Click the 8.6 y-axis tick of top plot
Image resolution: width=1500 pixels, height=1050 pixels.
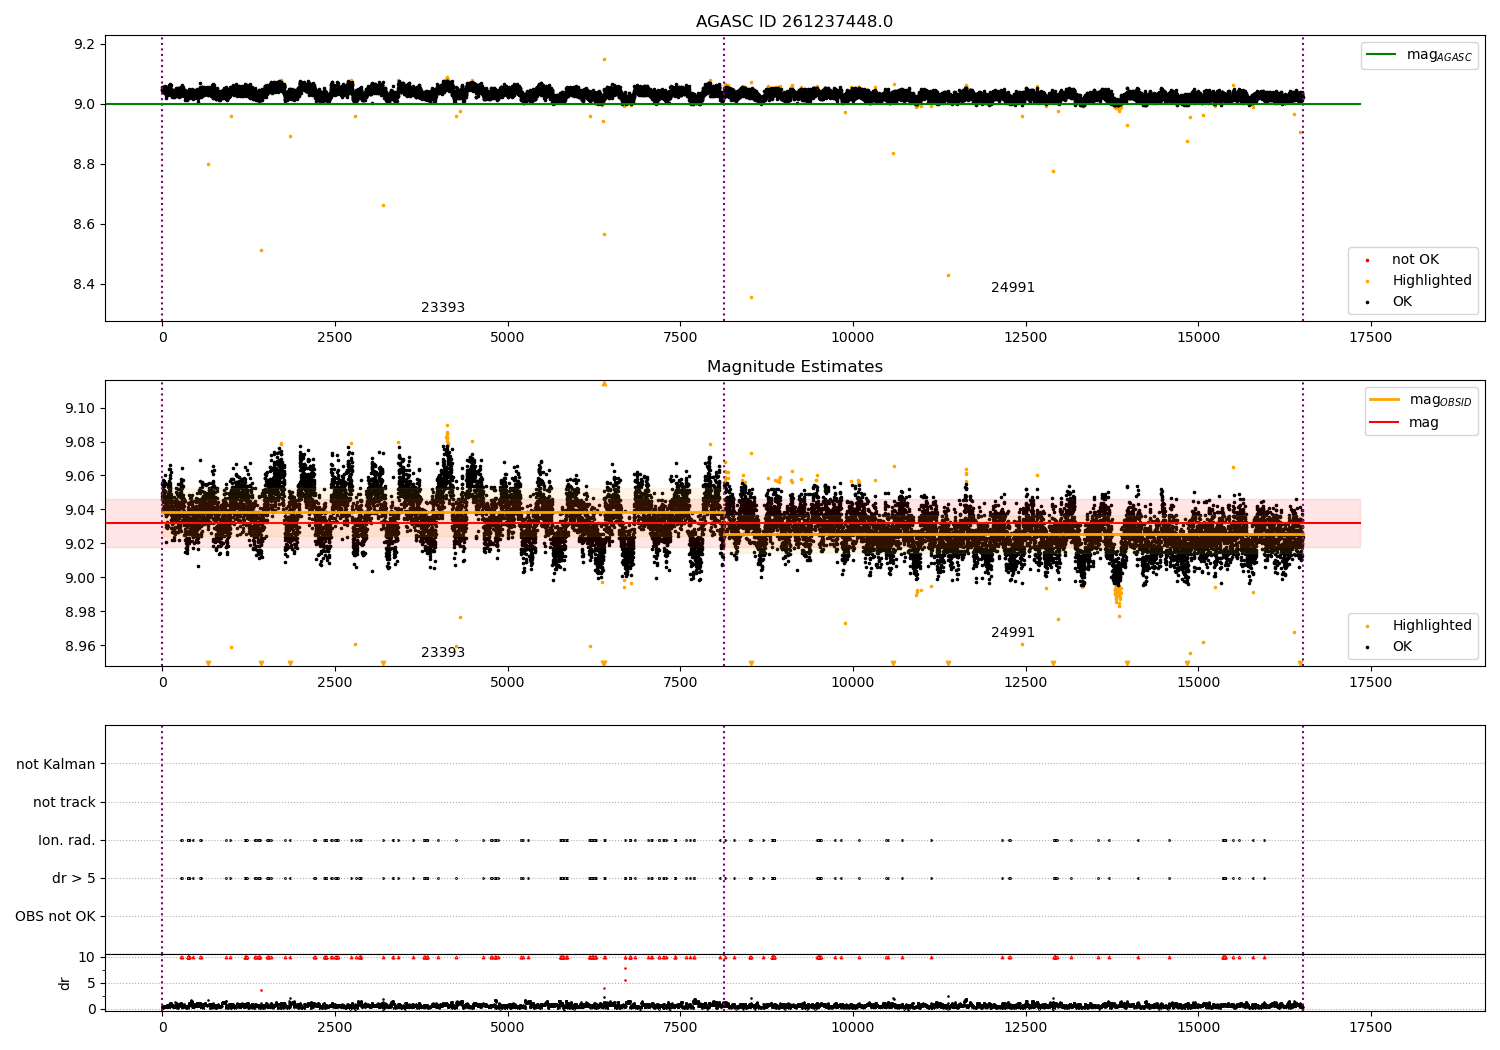point(84,225)
